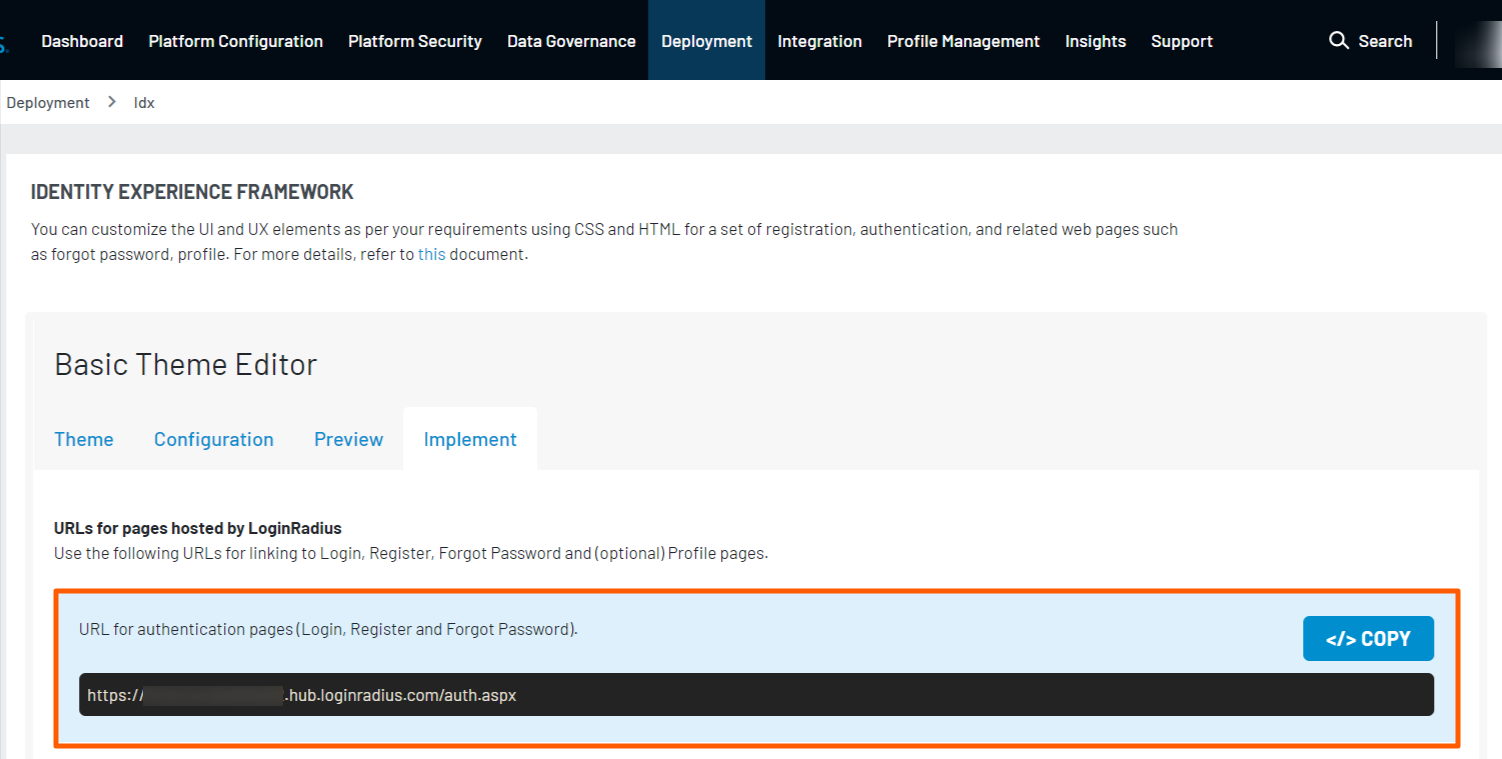Open the Profile Management menu

tap(963, 41)
